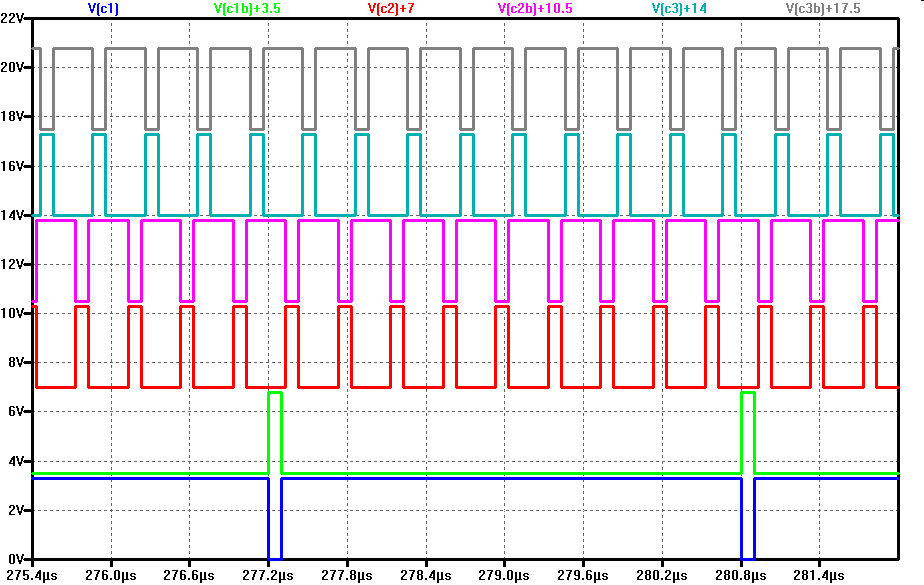Click the 16V vertical axis tick label
Viewport: 924px width, 585px height.
coord(15,166)
